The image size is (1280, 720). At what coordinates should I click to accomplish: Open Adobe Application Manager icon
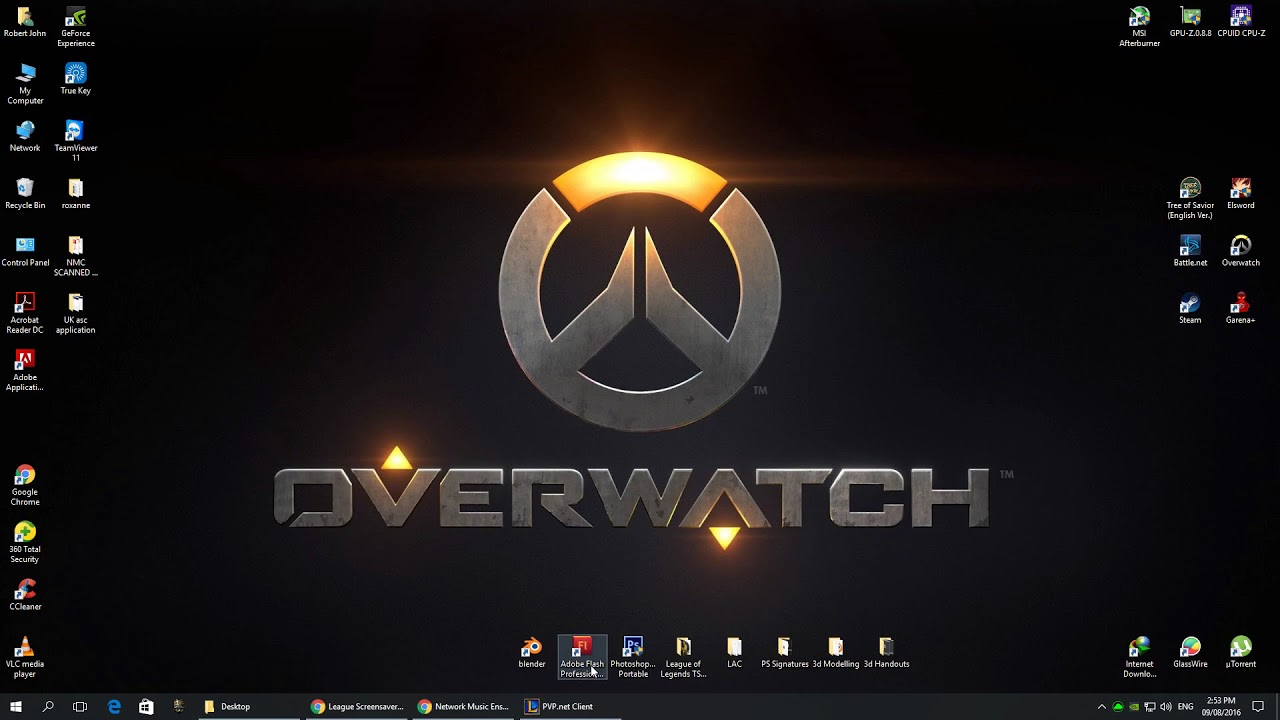click(25, 371)
